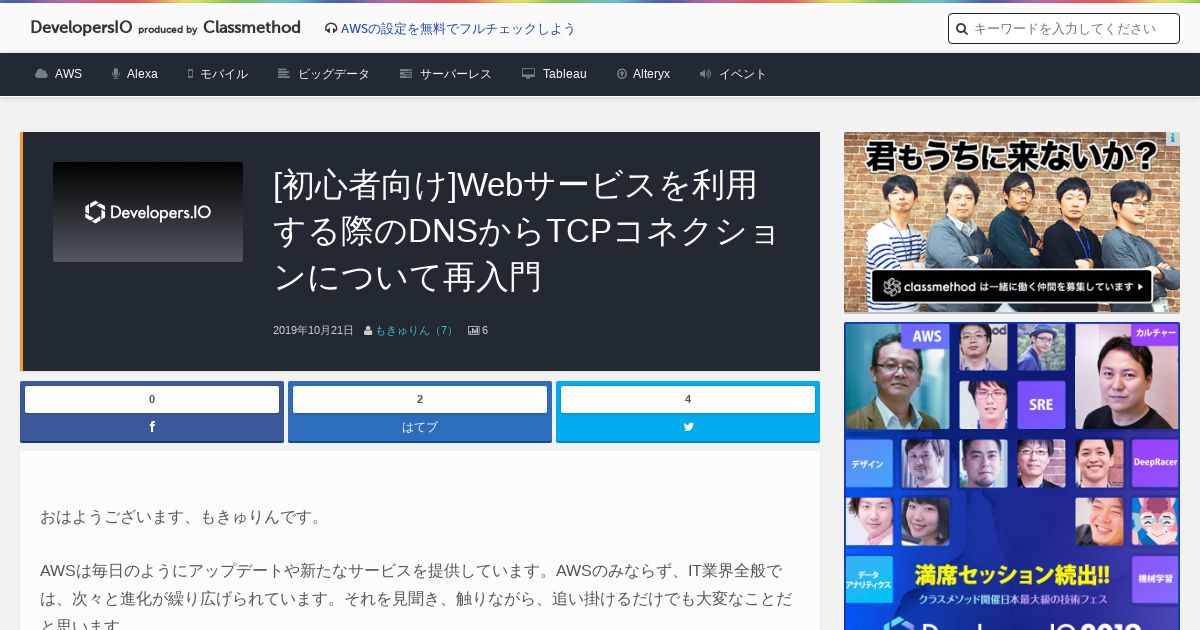Open the AWS navigation menu
Viewport: 1200px width, 630px height.
pos(68,74)
